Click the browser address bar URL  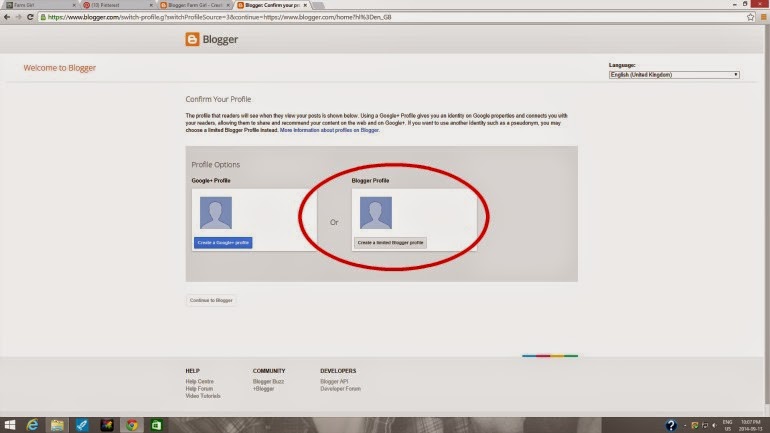(220, 17)
